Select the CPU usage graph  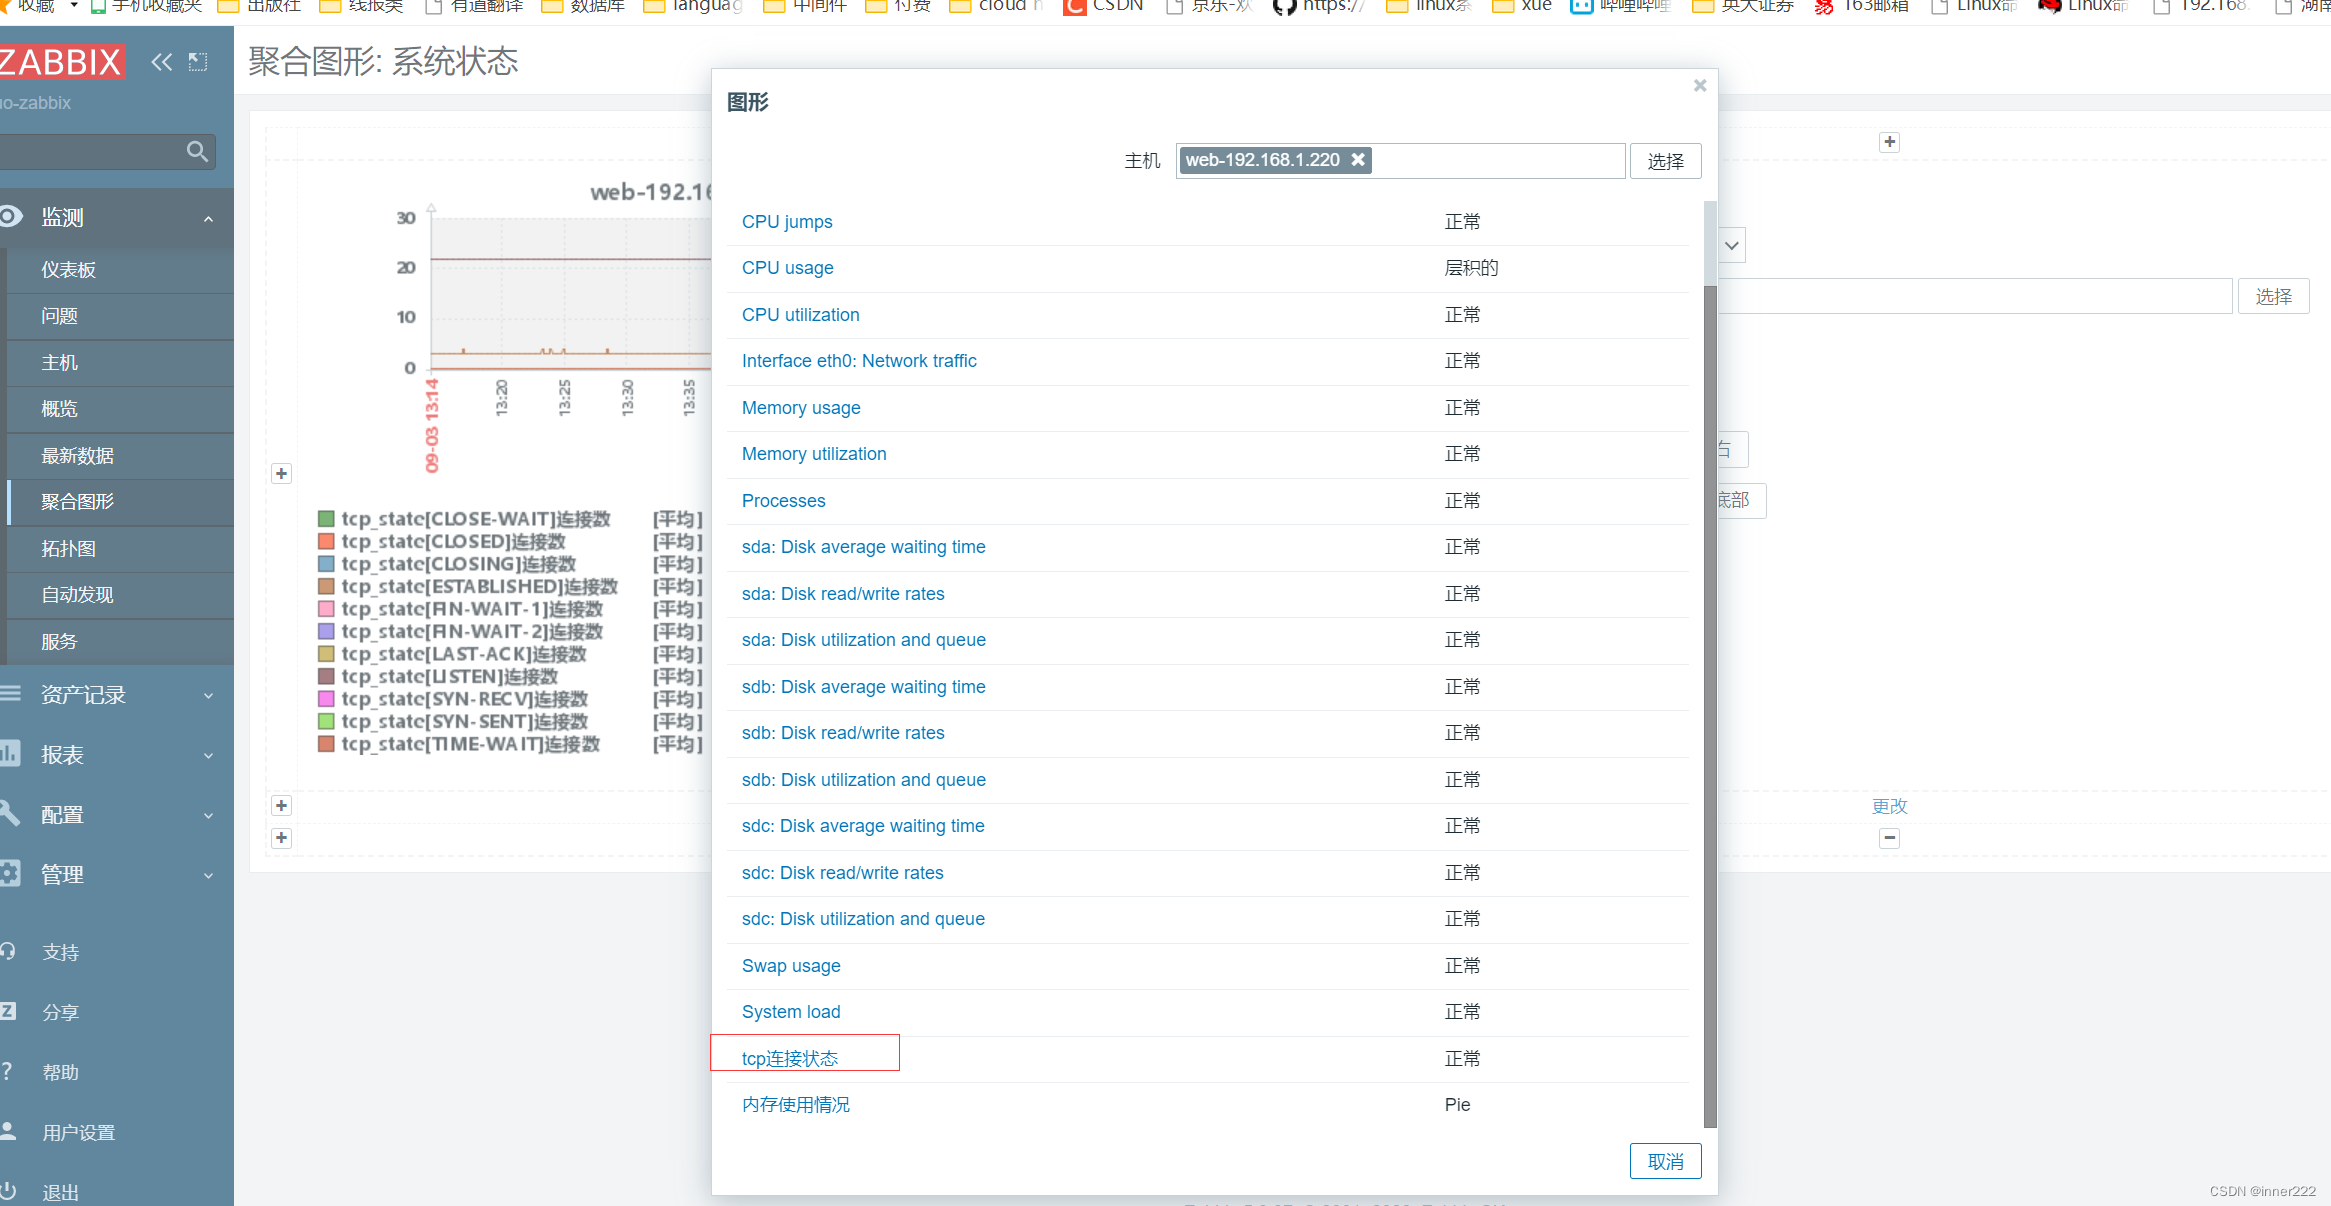click(x=788, y=268)
